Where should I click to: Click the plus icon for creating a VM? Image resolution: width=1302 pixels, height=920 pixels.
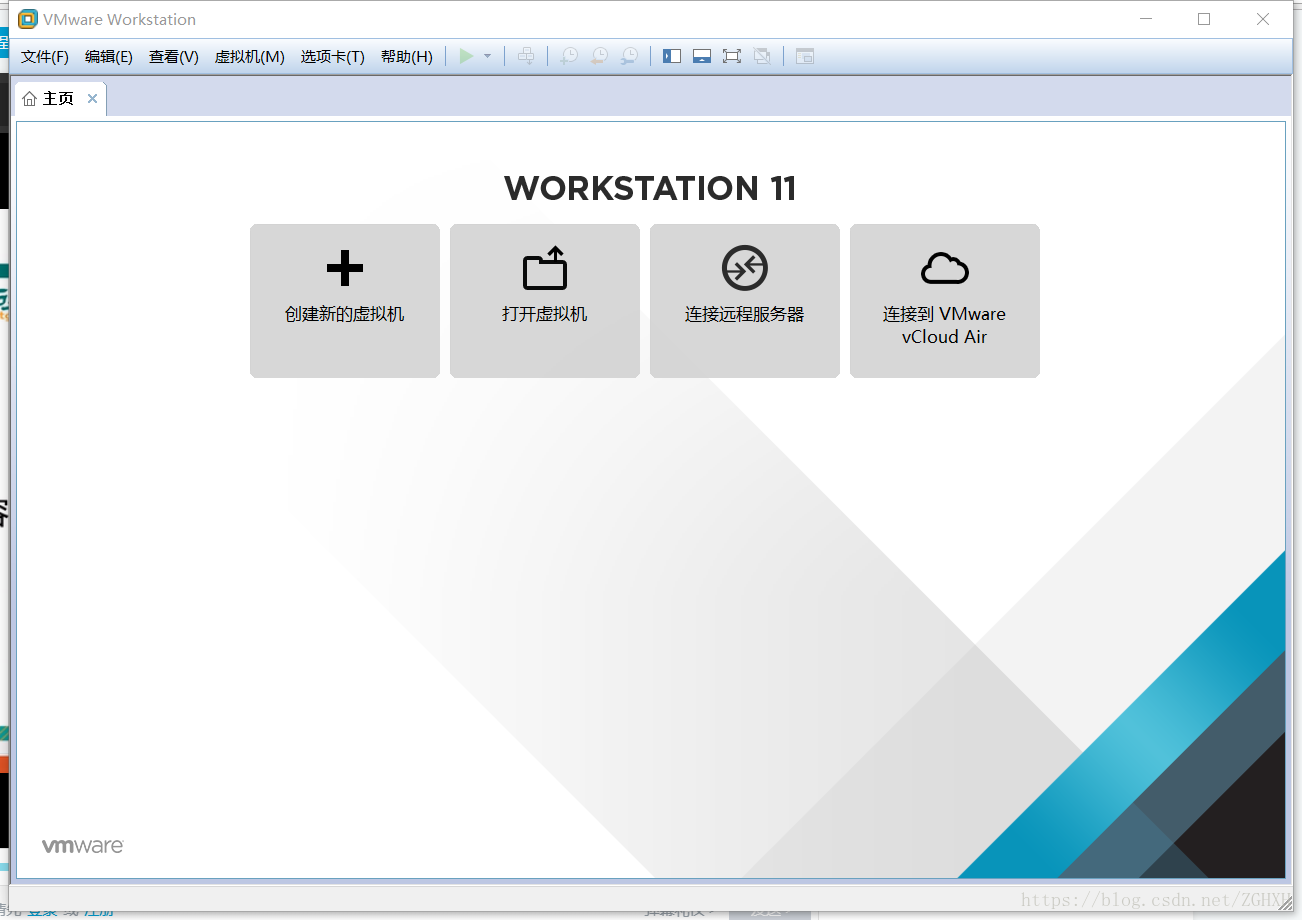(345, 268)
